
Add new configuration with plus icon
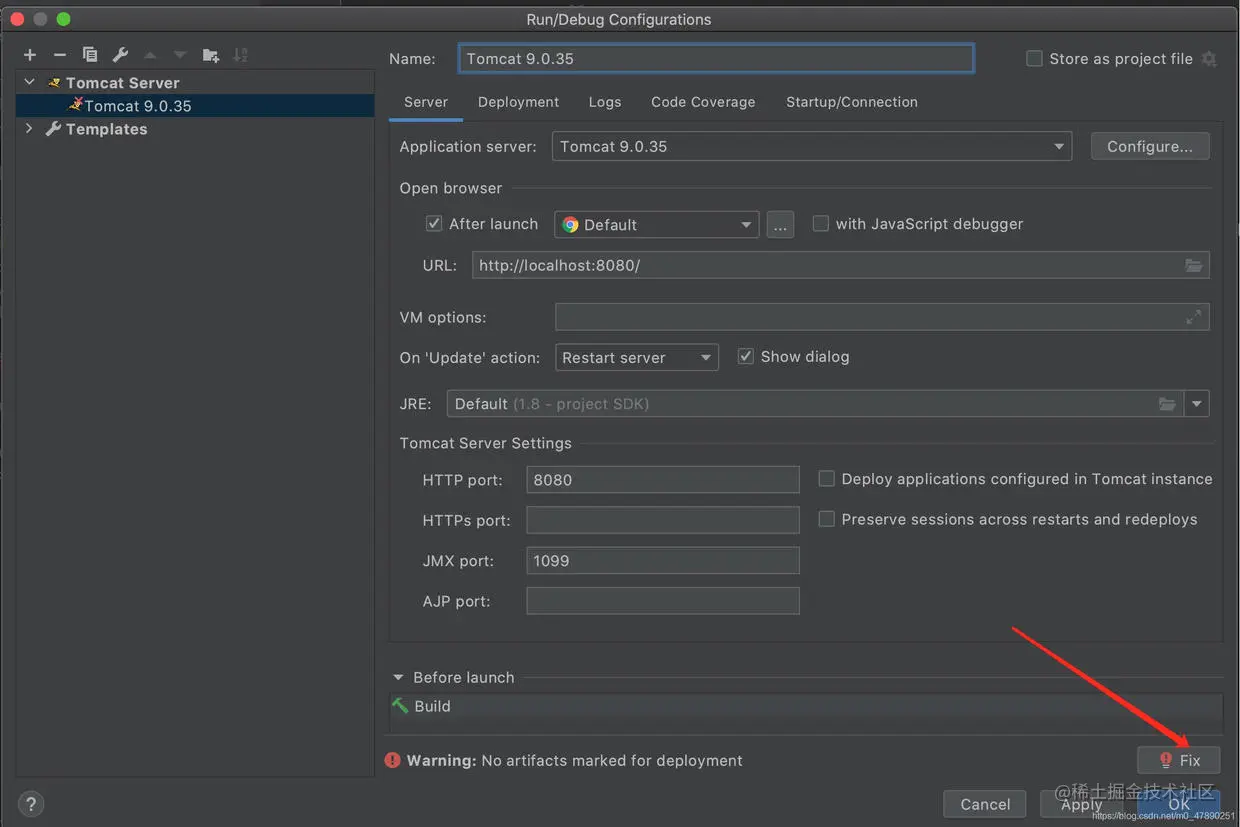[30, 55]
